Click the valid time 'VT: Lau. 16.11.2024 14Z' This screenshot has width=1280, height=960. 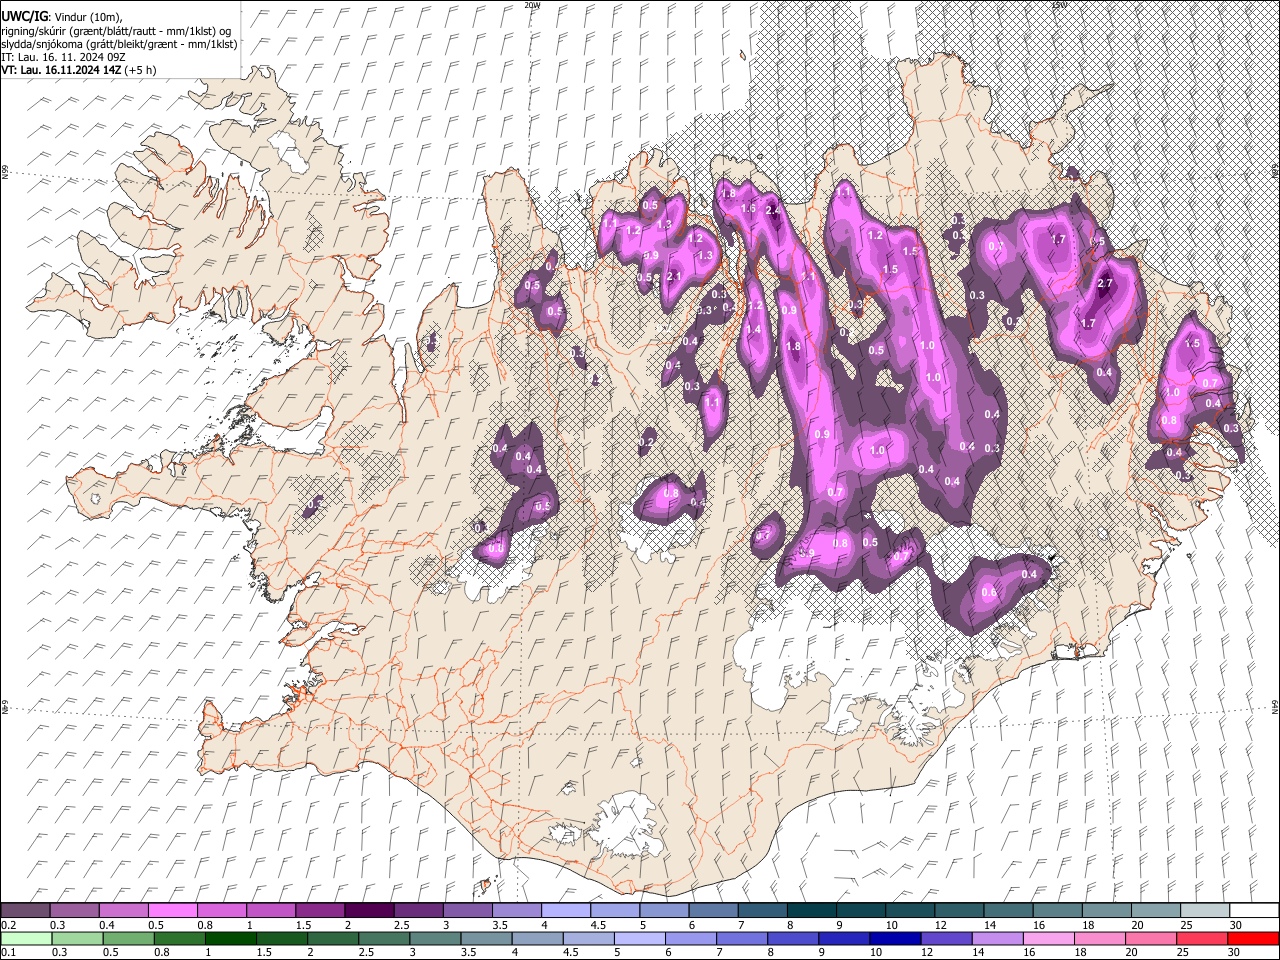click(x=62, y=70)
